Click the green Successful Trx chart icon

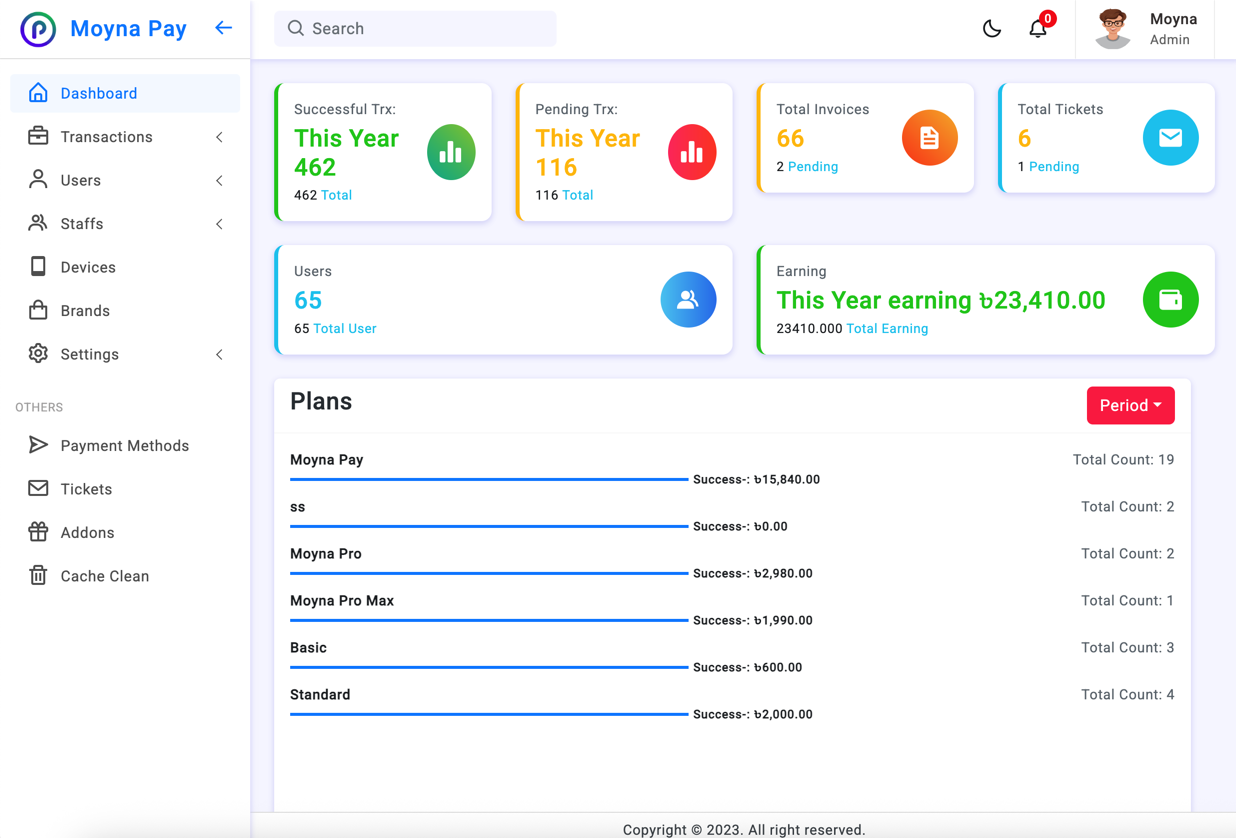pos(451,152)
